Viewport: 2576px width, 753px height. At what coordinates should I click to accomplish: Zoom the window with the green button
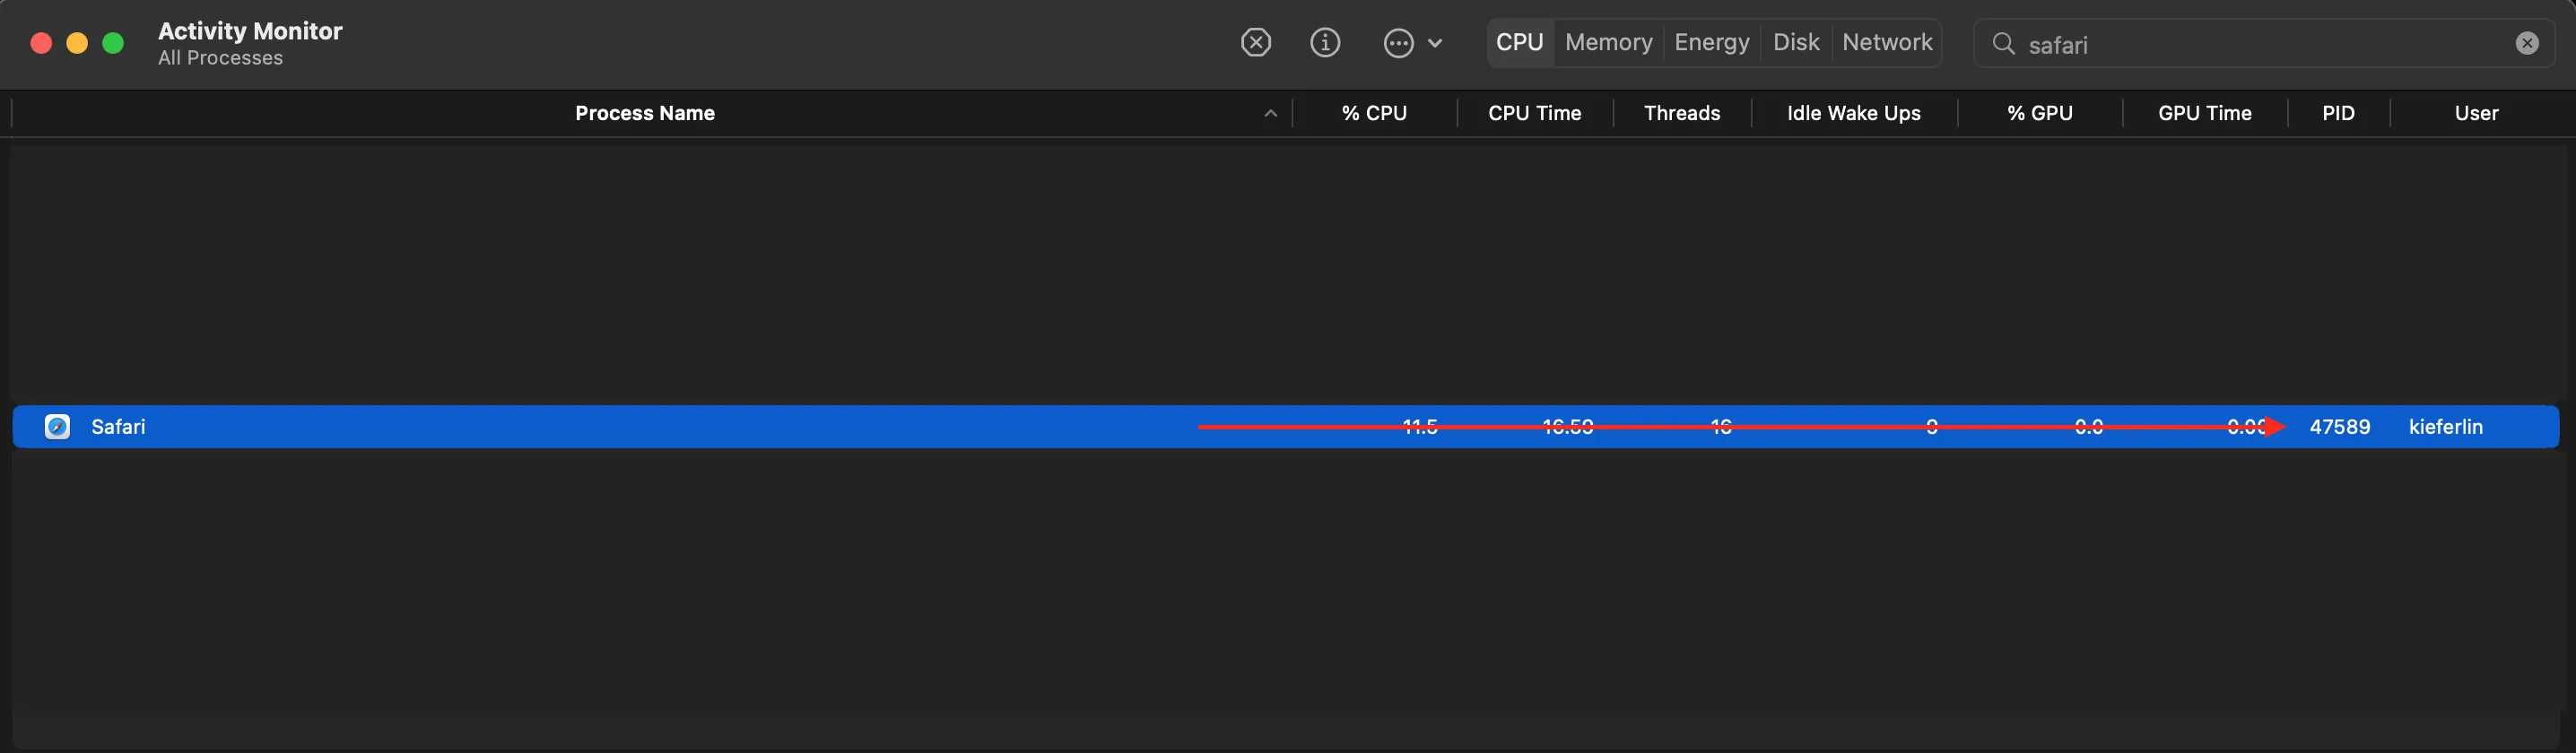pos(113,43)
